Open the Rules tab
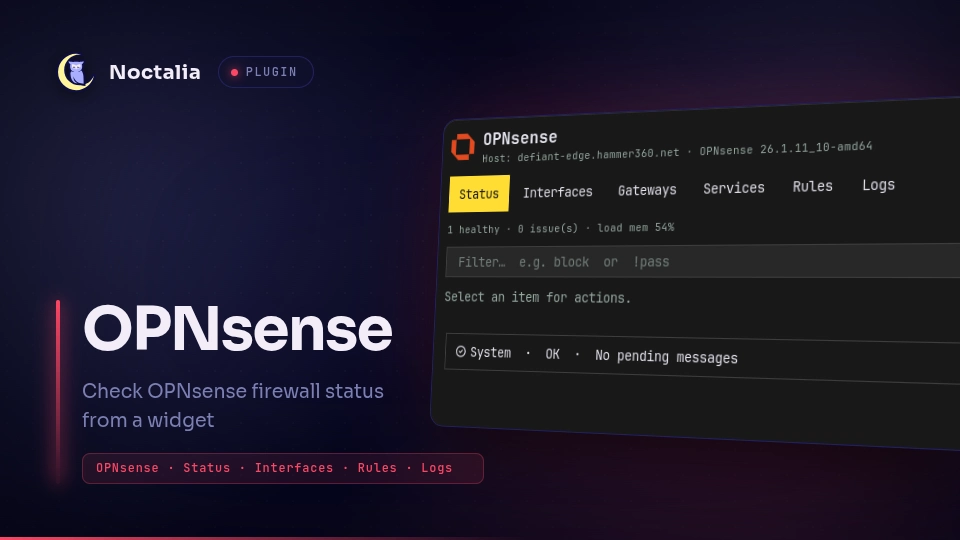 (812, 187)
